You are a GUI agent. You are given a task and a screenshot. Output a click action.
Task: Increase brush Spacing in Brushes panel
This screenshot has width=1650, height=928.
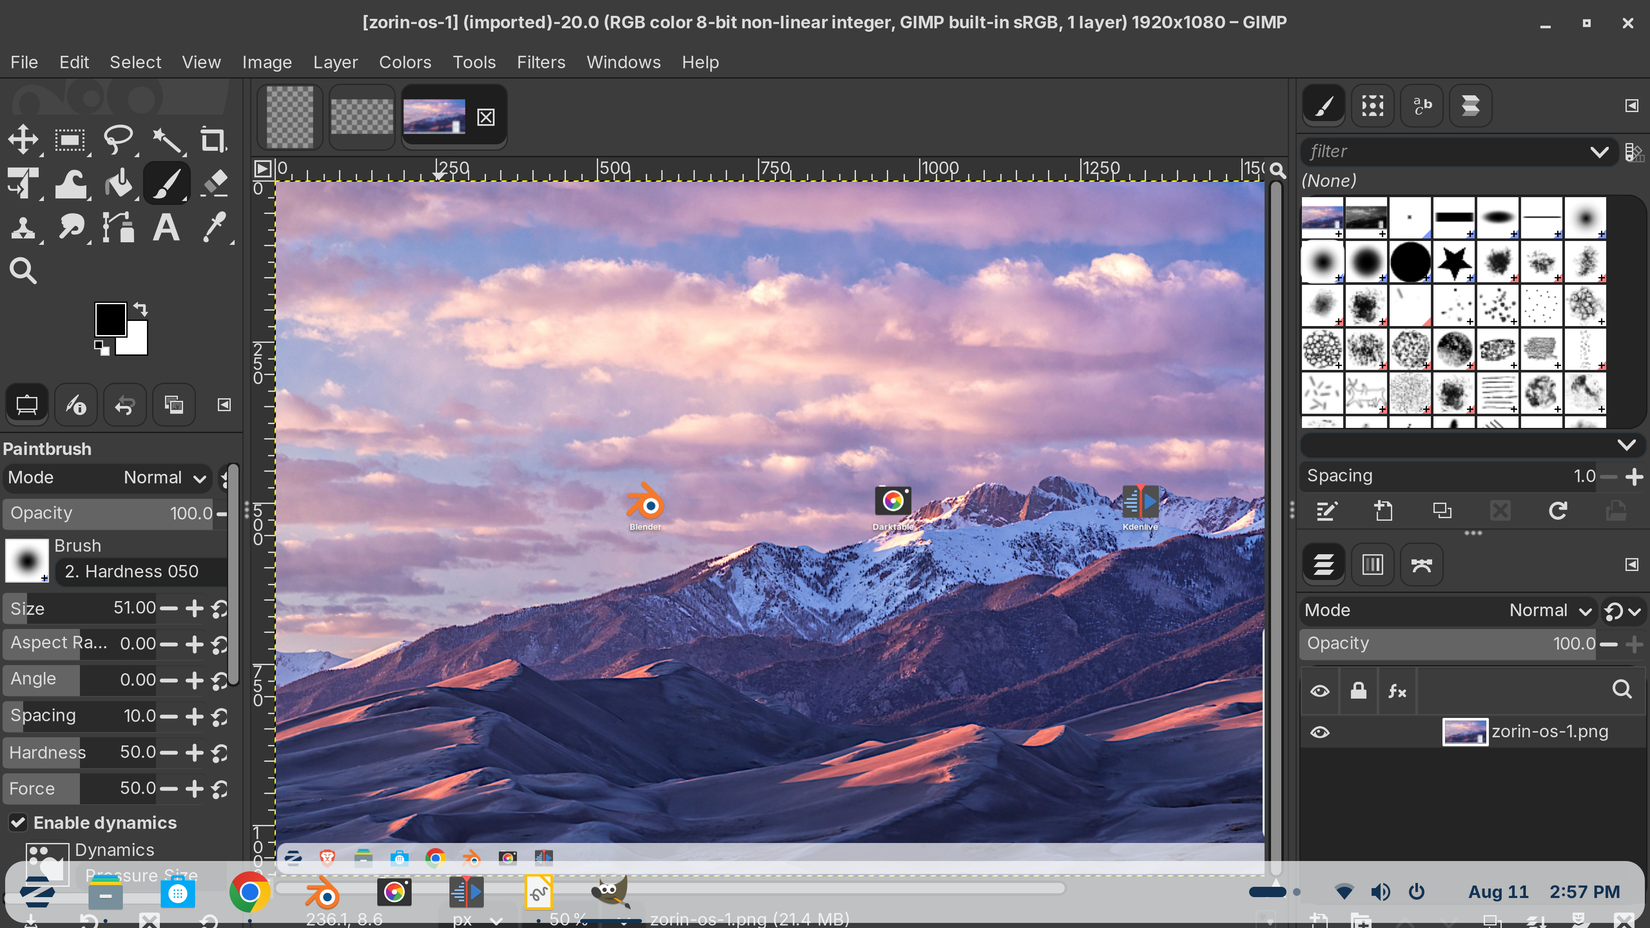(1634, 477)
